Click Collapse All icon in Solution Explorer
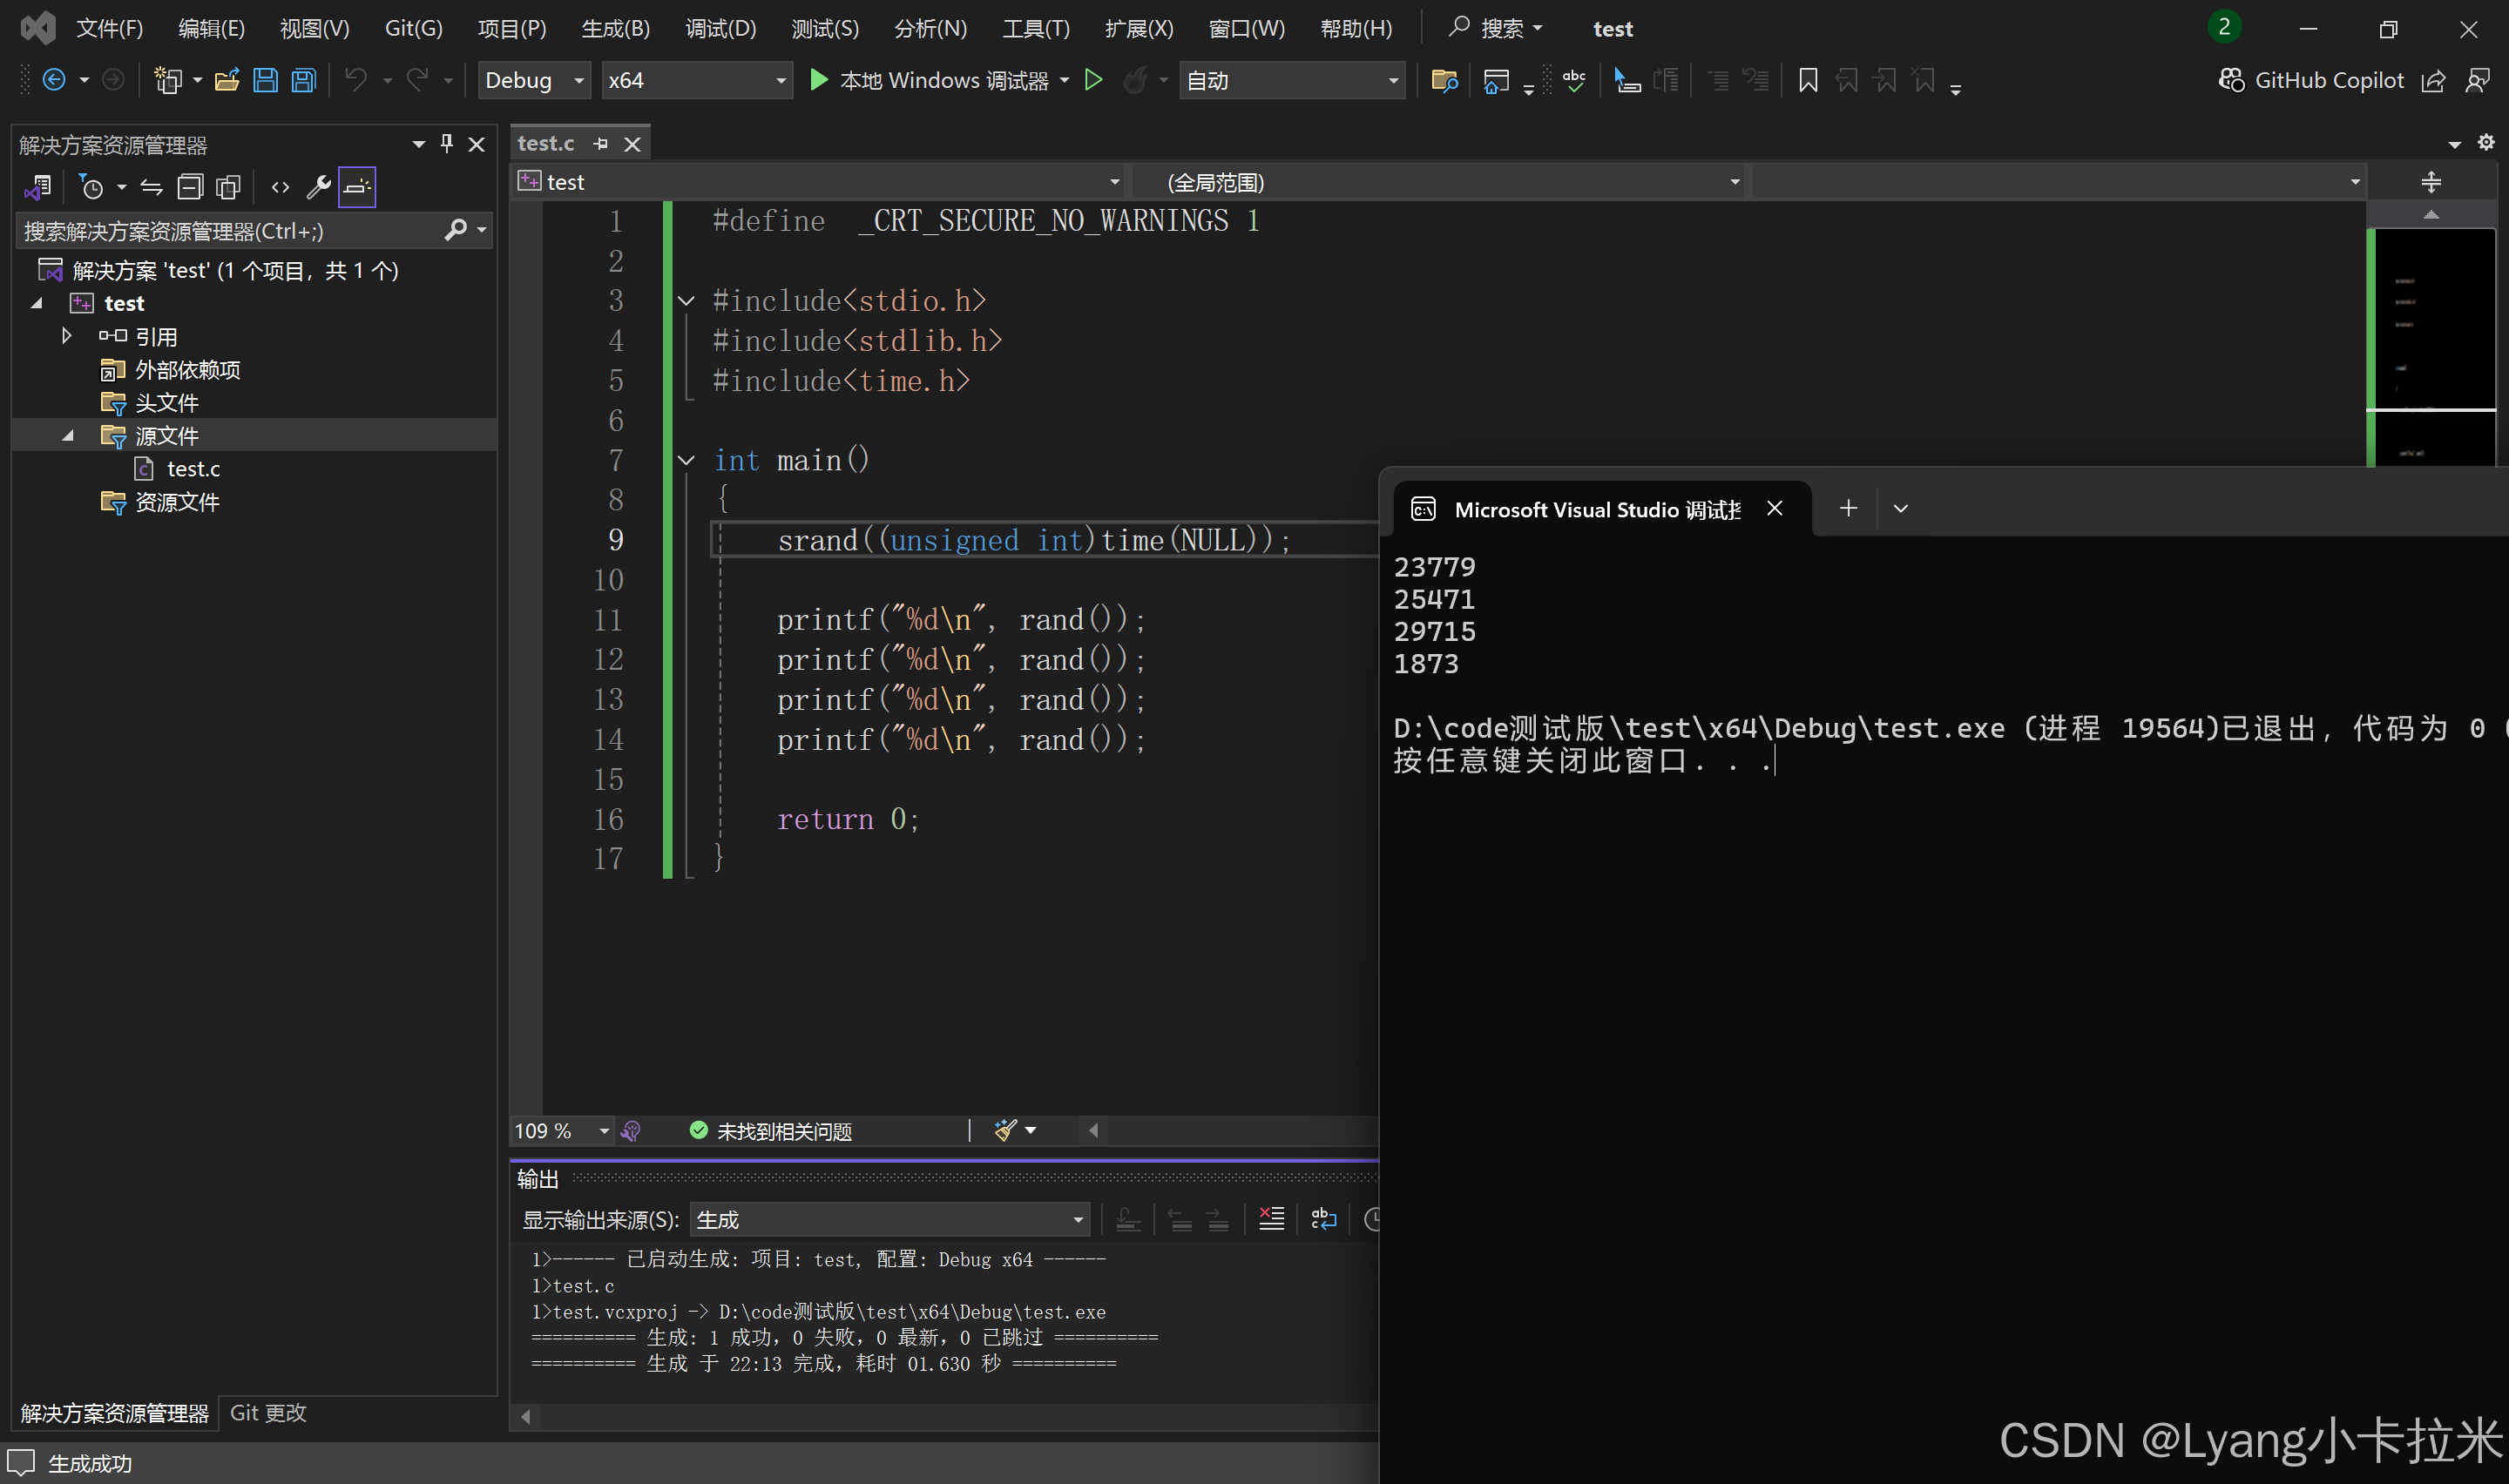Image resolution: width=2509 pixels, height=1484 pixels. [x=189, y=187]
